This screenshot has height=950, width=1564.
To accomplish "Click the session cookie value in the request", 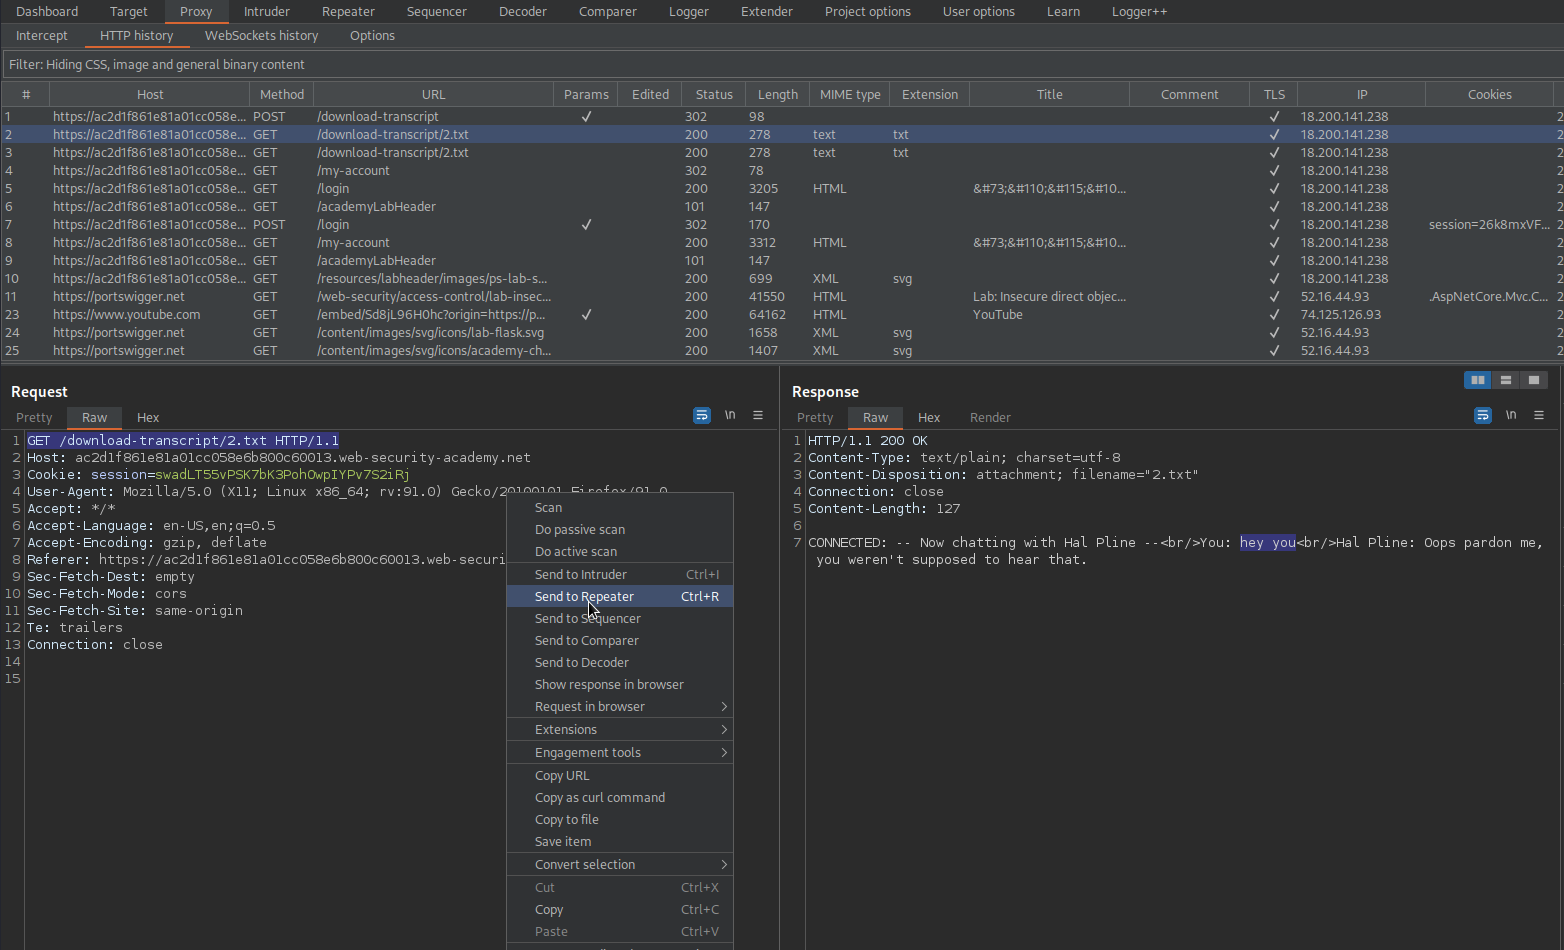I will click(x=282, y=475).
